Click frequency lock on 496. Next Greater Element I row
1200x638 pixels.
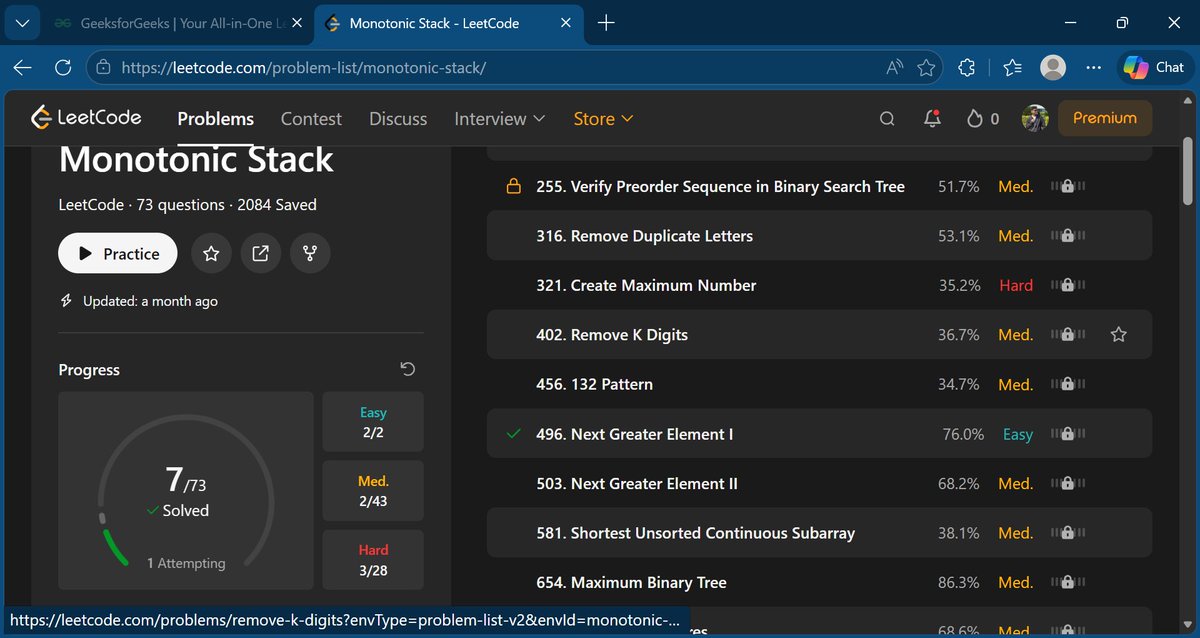pyautogui.click(x=1068, y=434)
